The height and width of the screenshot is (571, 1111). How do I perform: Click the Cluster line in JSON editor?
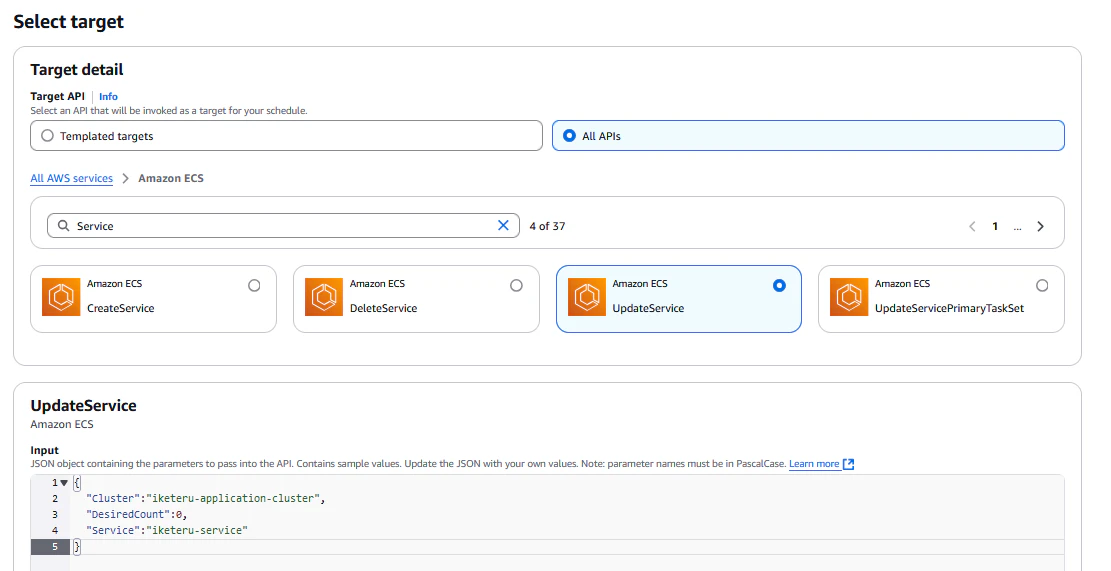[x=205, y=499]
